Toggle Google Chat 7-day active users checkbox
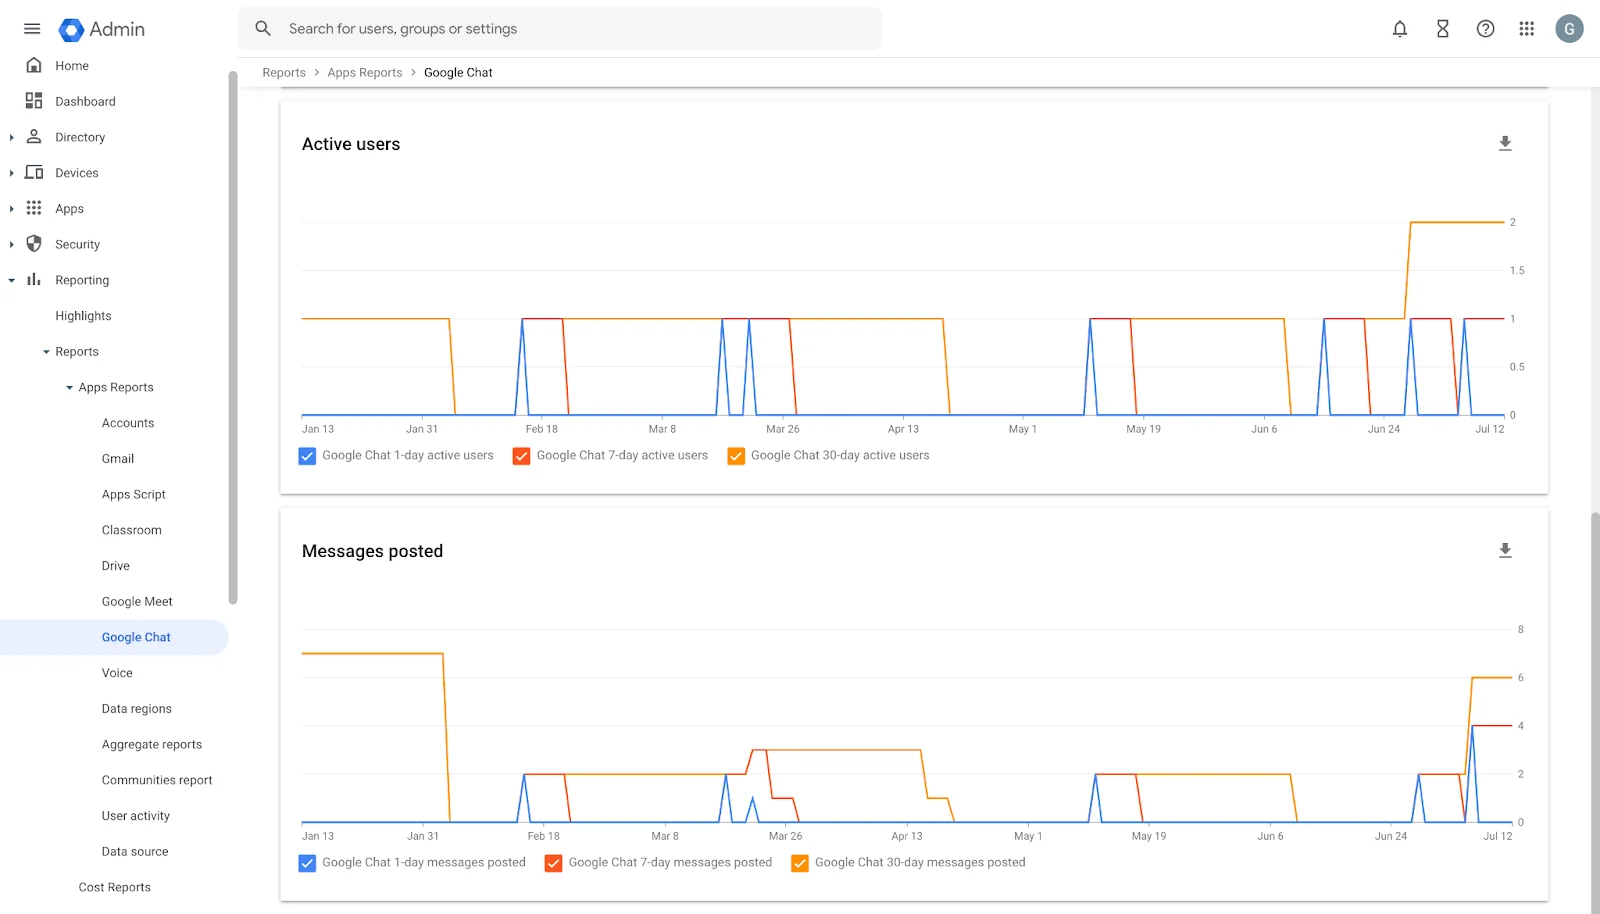The width and height of the screenshot is (1600, 914). click(522, 456)
